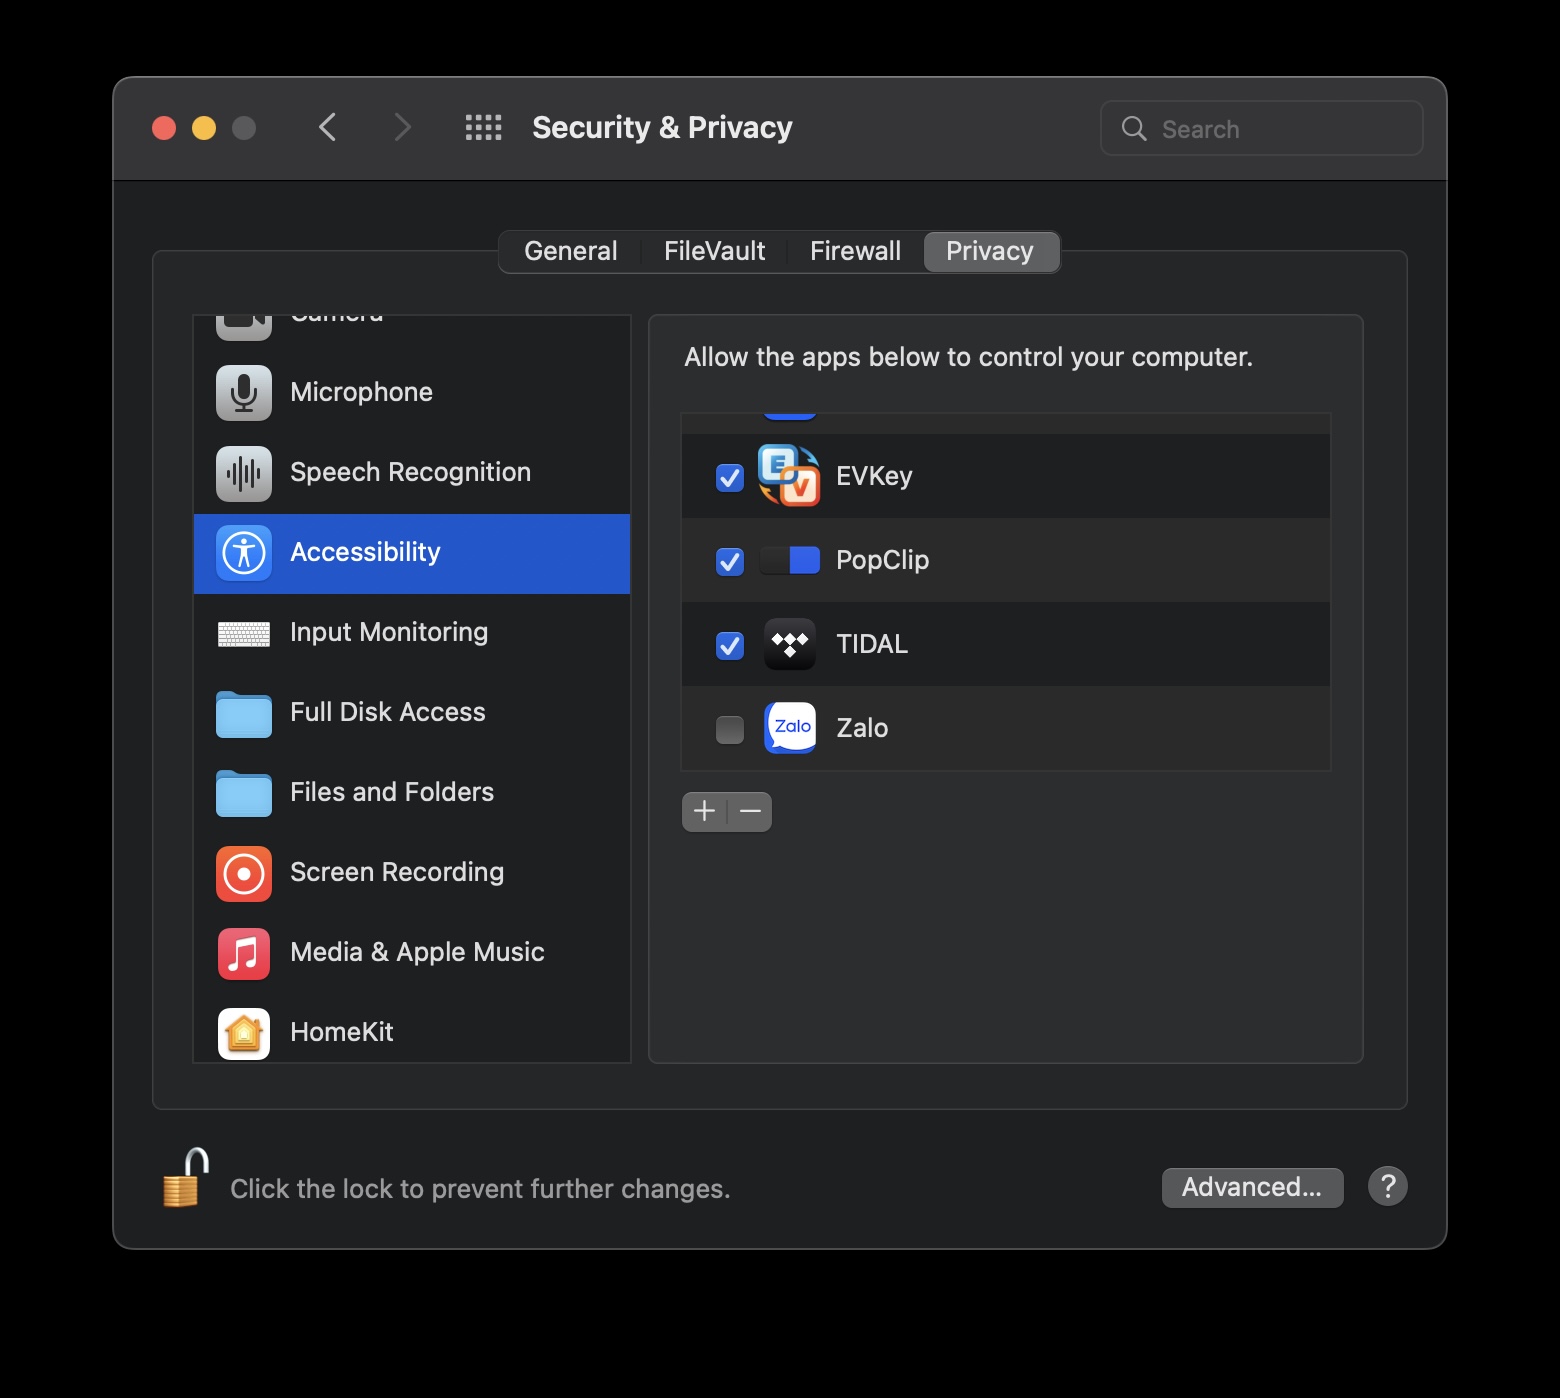Viewport: 1560px width, 1398px height.
Task: Enable the Zalo checkbox
Action: tap(730, 730)
